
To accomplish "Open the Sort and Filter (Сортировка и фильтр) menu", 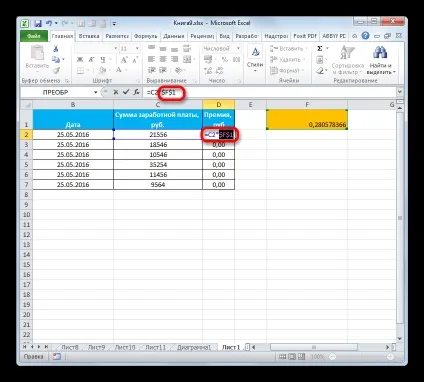I will coord(347,60).
